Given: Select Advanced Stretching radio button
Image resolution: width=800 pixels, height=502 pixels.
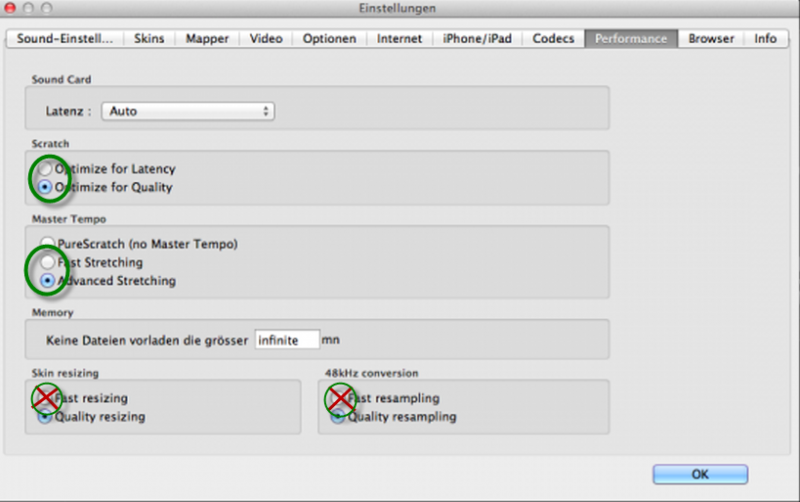Looking at the screenshot, I should tap(47, 281).
